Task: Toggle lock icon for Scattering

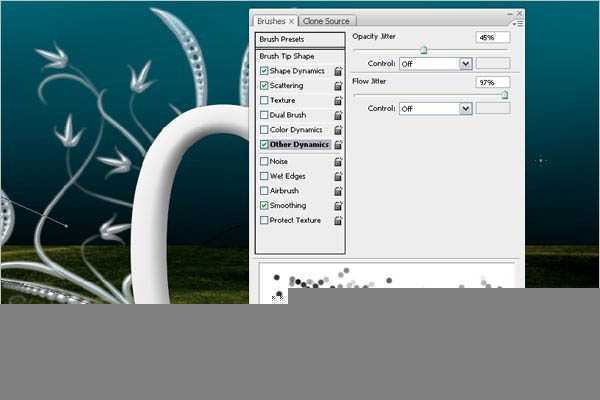Action: [x=338, y=86]
